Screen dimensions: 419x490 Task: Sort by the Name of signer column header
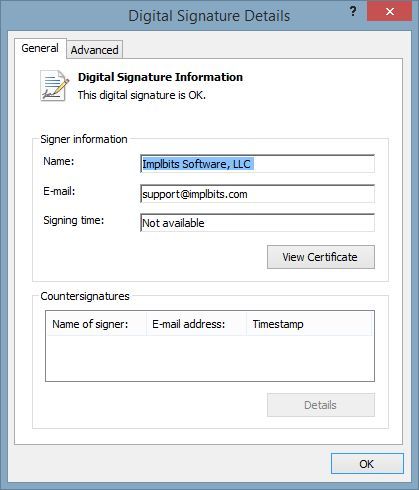96,324
